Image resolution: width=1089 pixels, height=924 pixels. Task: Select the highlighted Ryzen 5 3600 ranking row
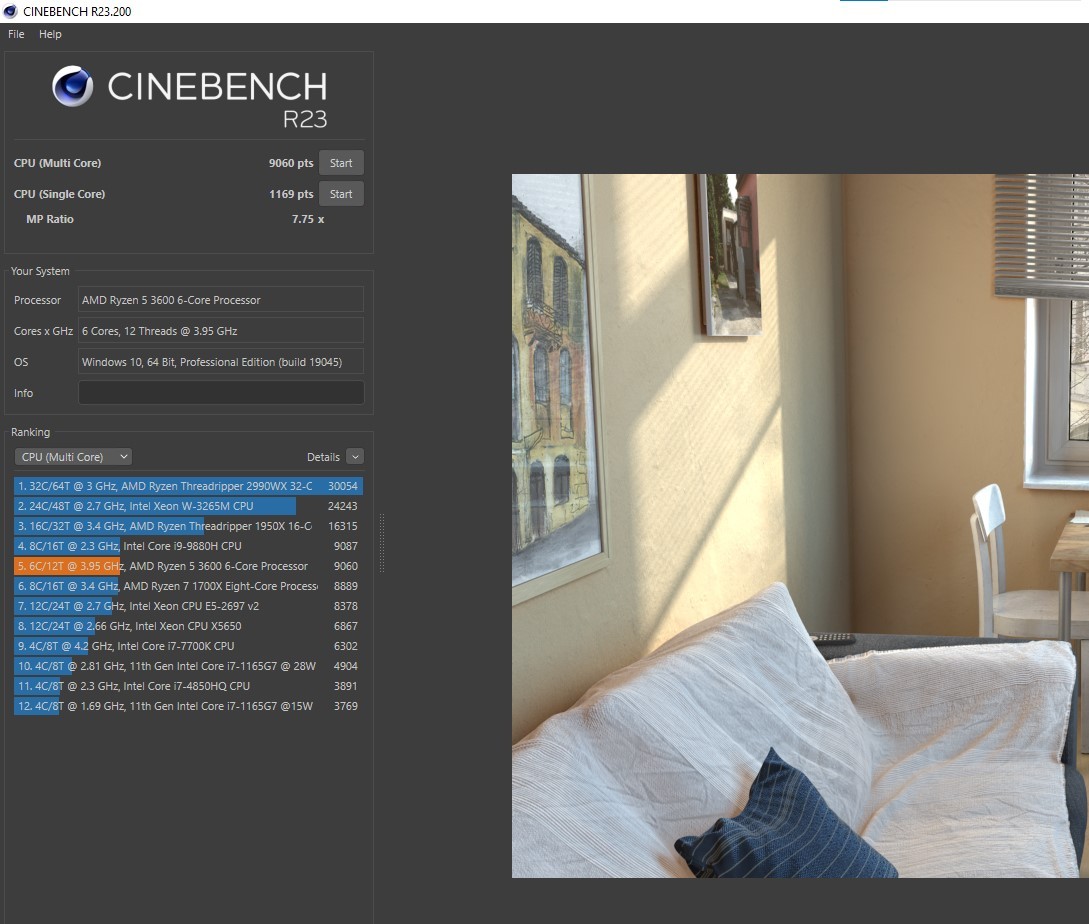188,566
